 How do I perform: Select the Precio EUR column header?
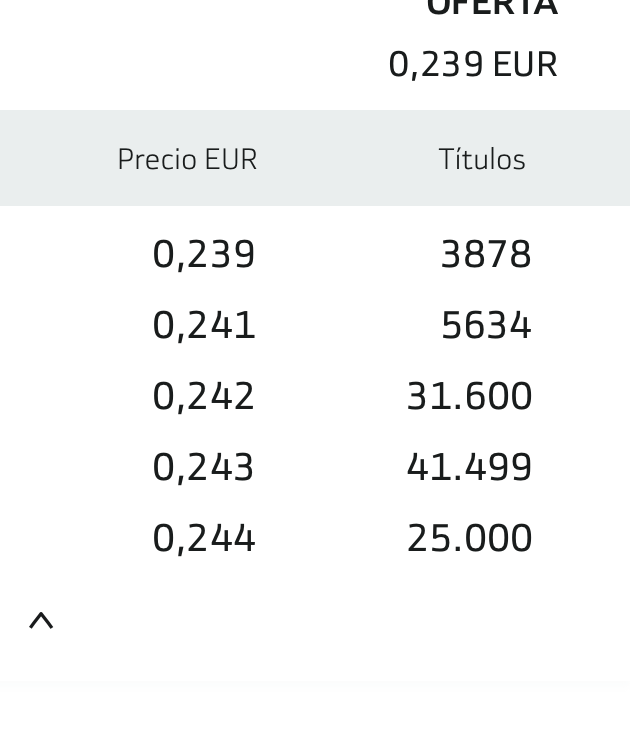[x=187, y=159]
